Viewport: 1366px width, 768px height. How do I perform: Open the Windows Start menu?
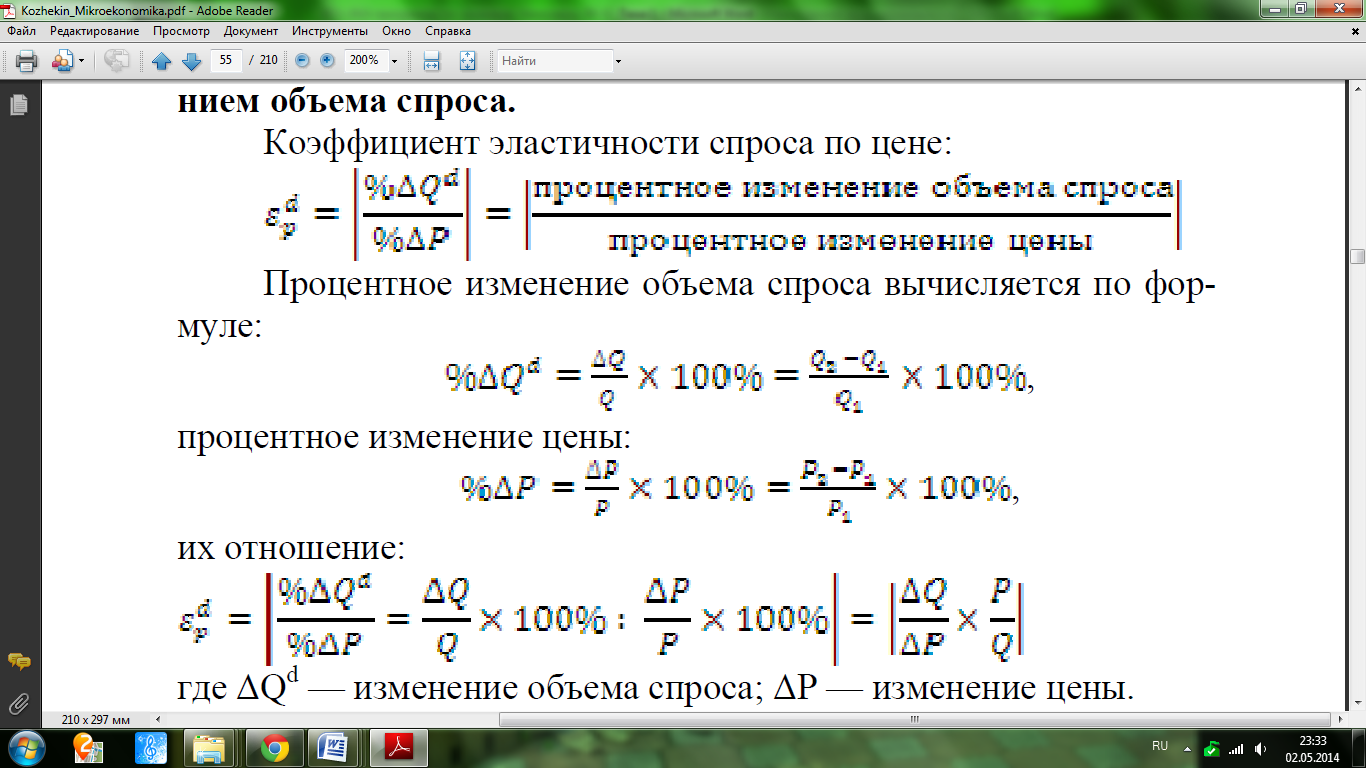26,747
